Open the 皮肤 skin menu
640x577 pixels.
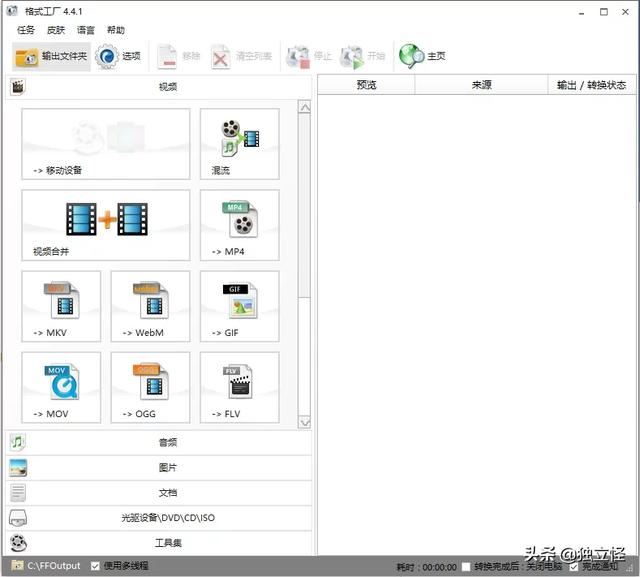click(56, 30)
